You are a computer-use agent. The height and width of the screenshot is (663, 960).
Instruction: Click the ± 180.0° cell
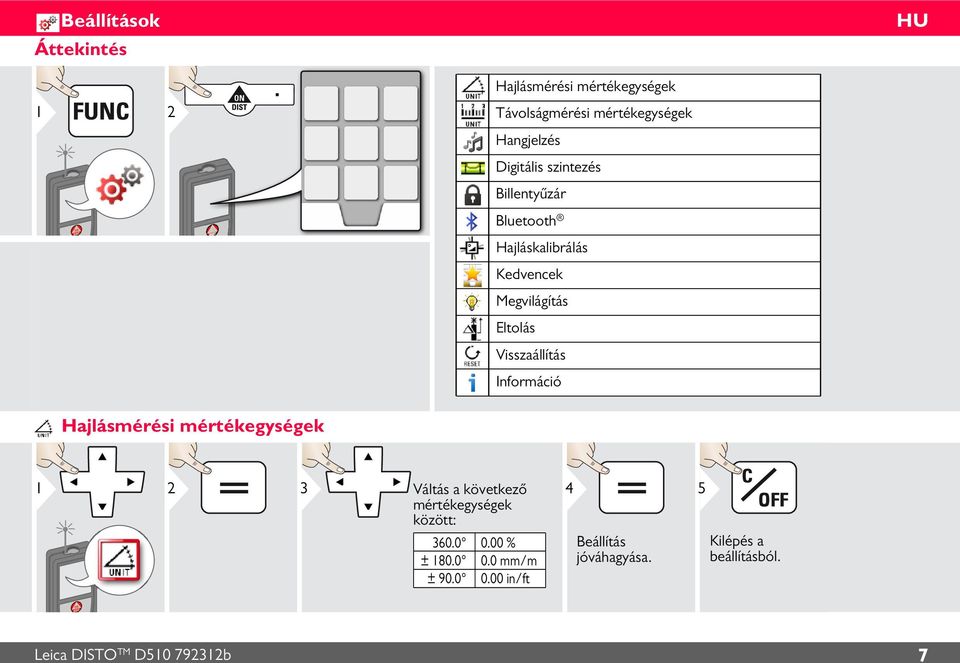443,560
